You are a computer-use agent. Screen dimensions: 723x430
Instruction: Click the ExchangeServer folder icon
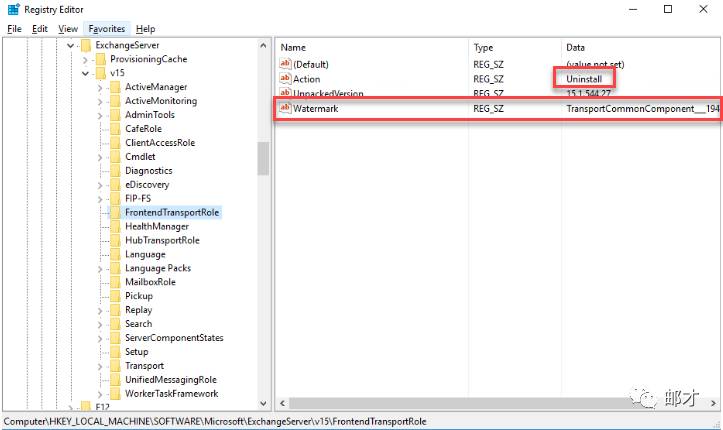85,45
